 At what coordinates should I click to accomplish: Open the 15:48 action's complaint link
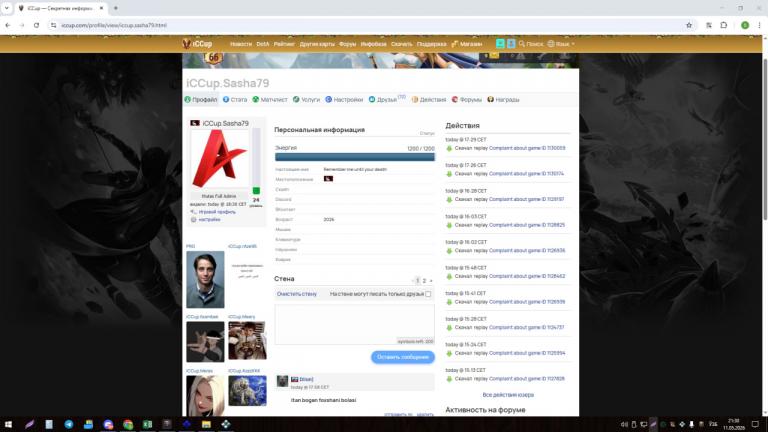pyautogui.click(x=527, y=276)
